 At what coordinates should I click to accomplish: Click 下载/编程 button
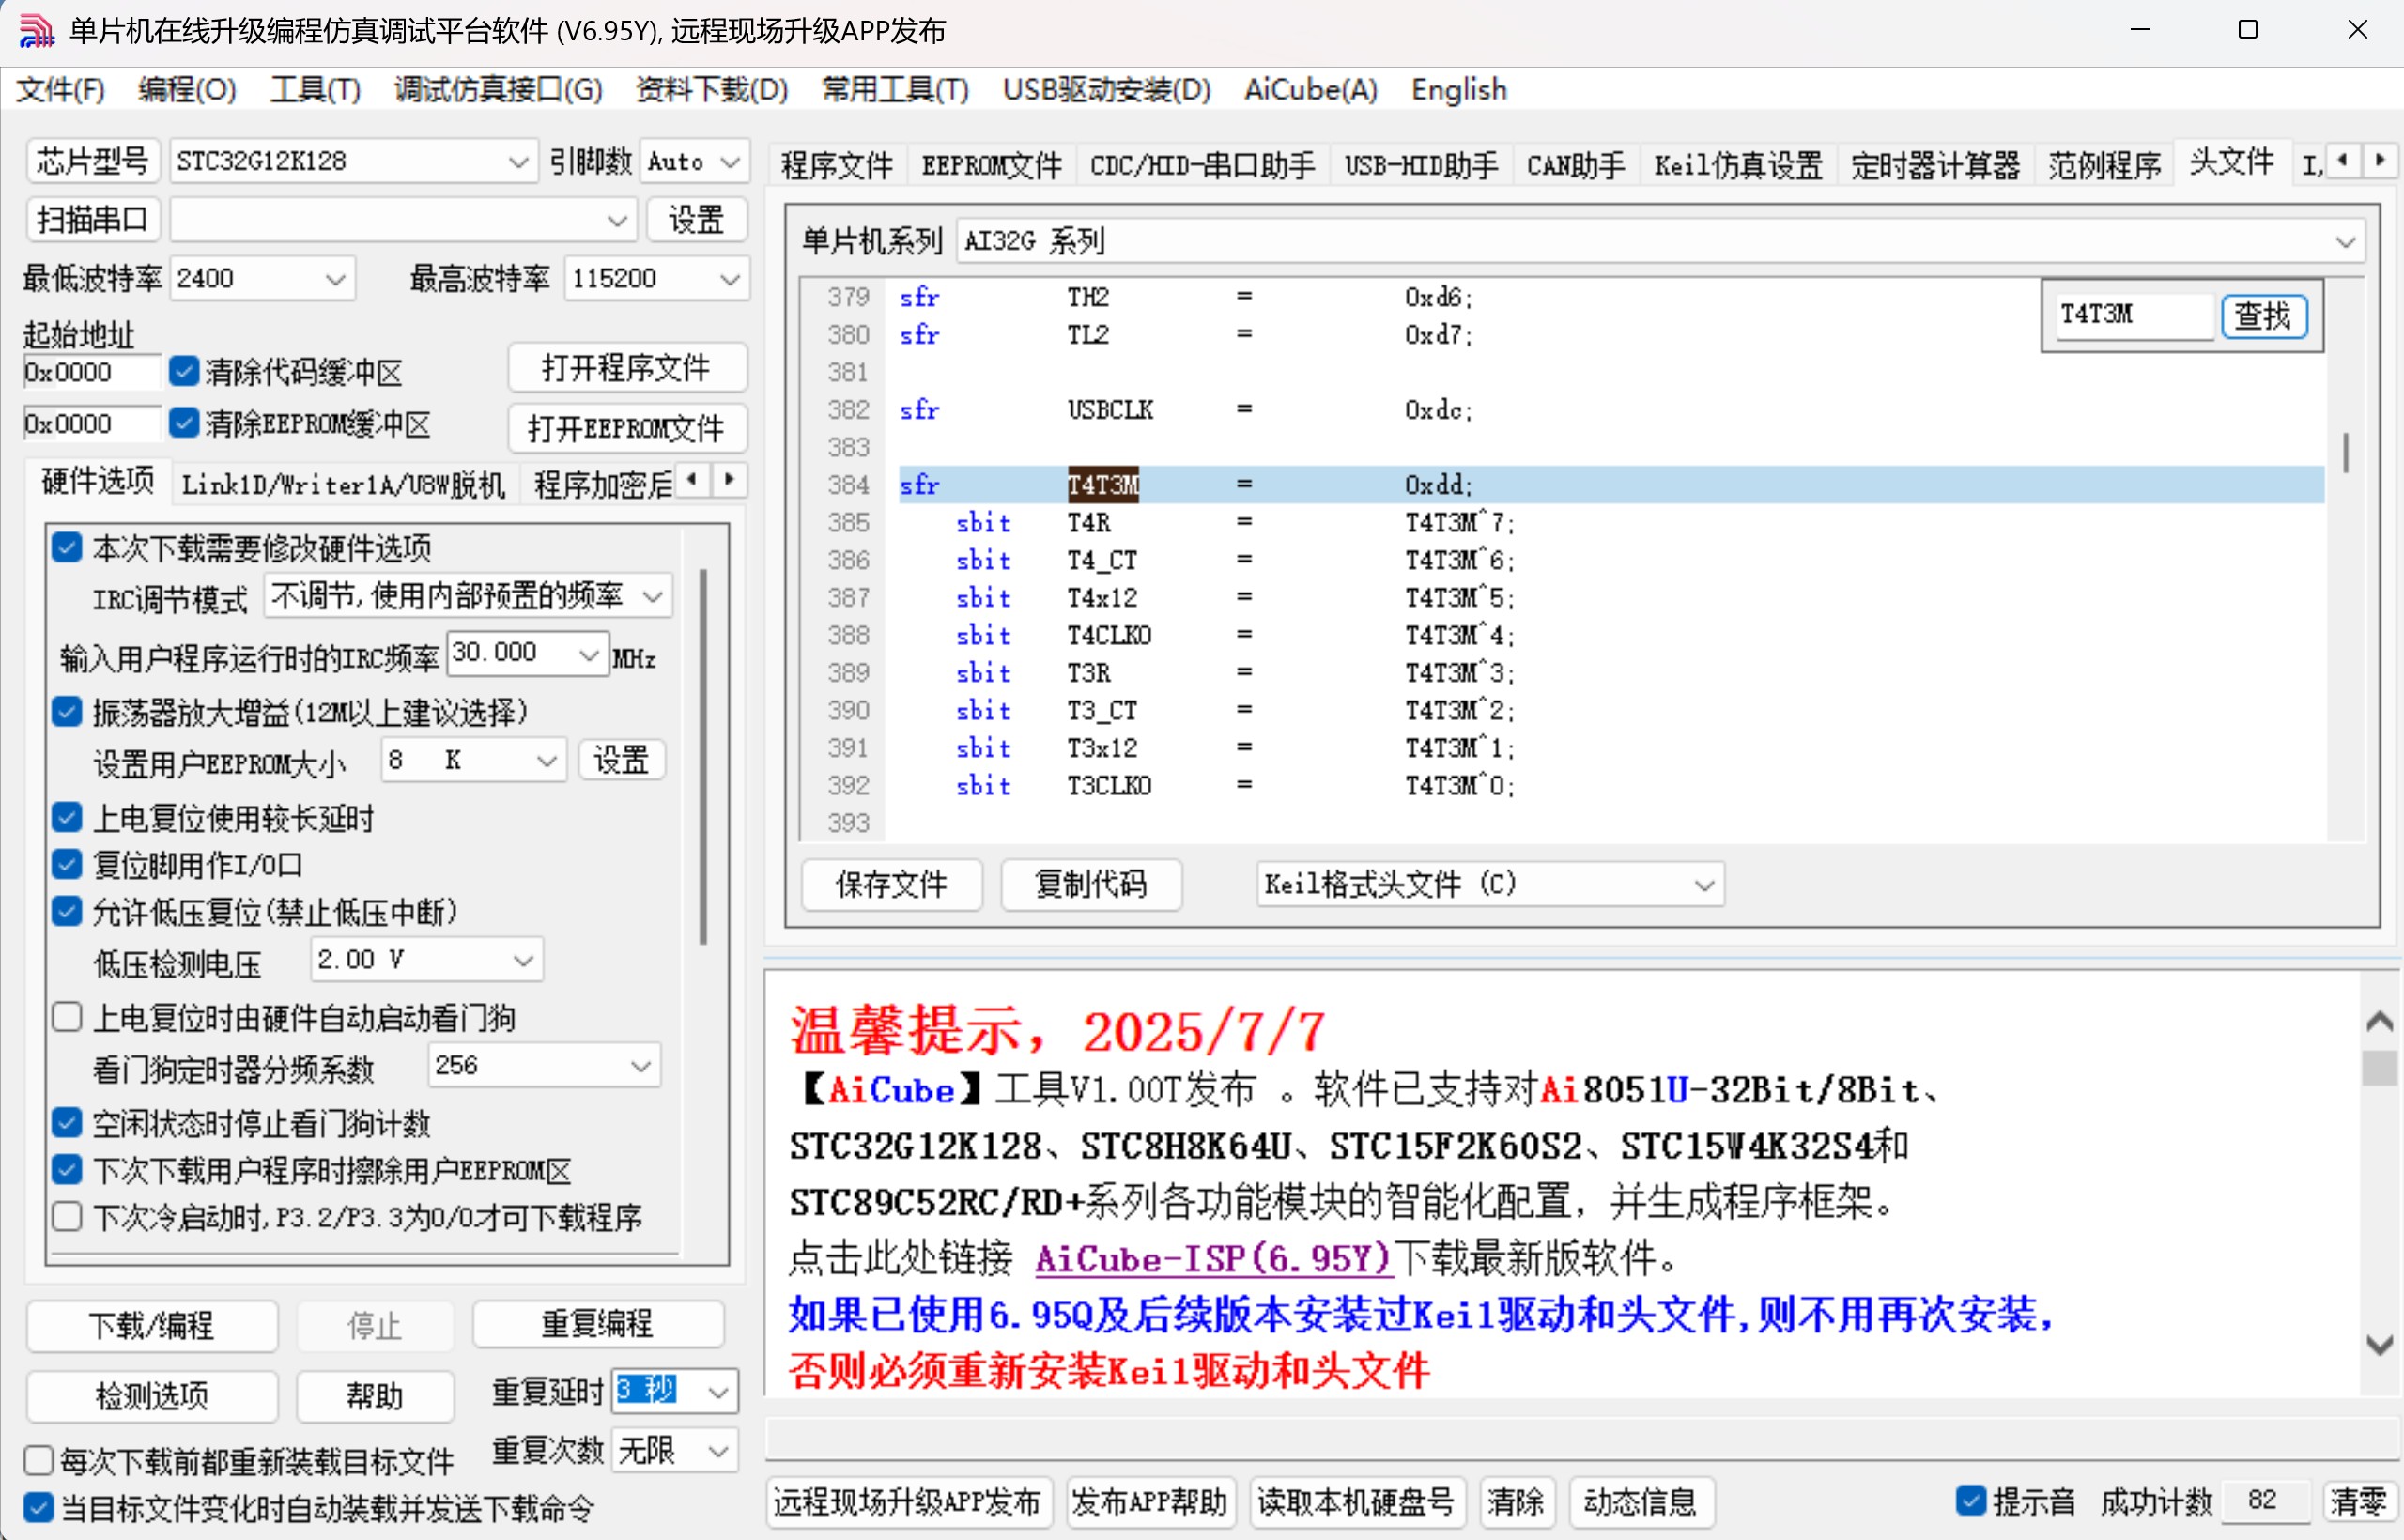tap(152, 1325)
